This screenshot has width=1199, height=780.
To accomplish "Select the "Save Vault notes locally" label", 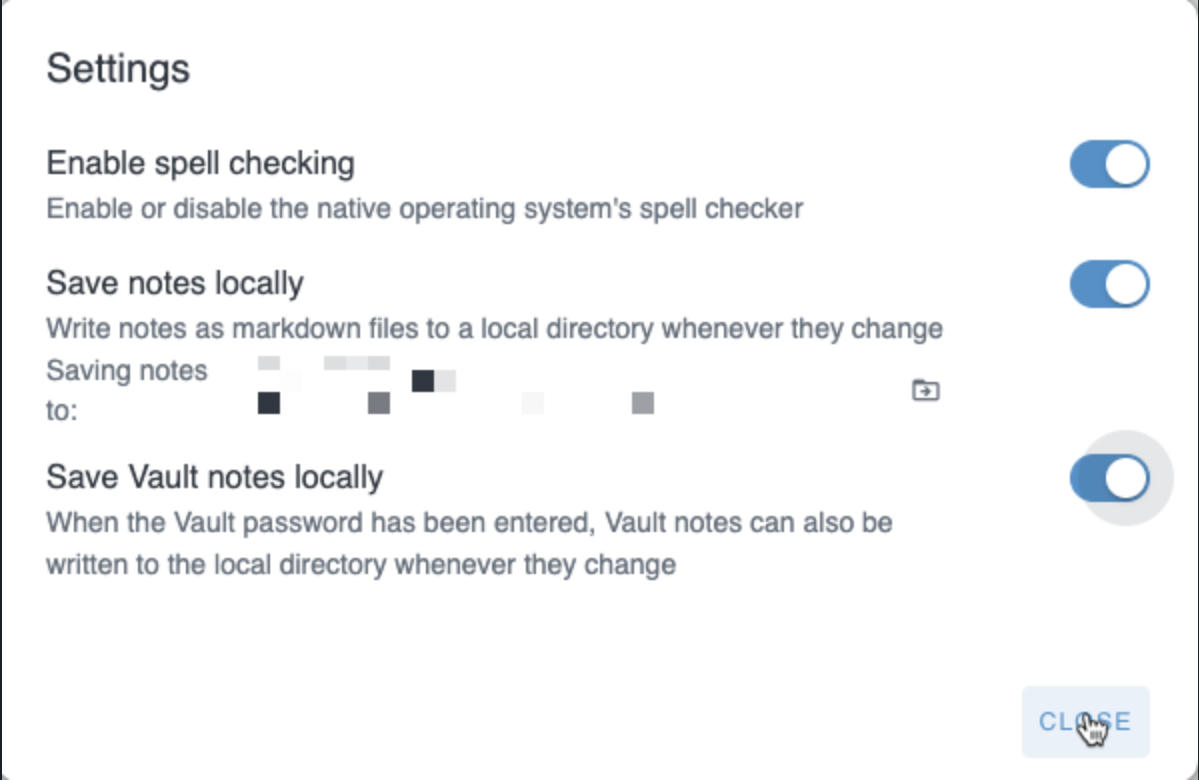I will coord(214,476).
